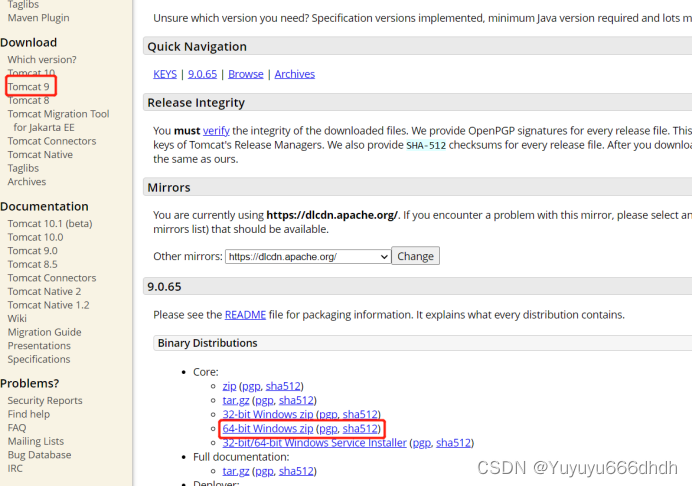This screenshot has height=487, width=692.
Task: Open the Migration Guide link
Action: click(44, 332)
